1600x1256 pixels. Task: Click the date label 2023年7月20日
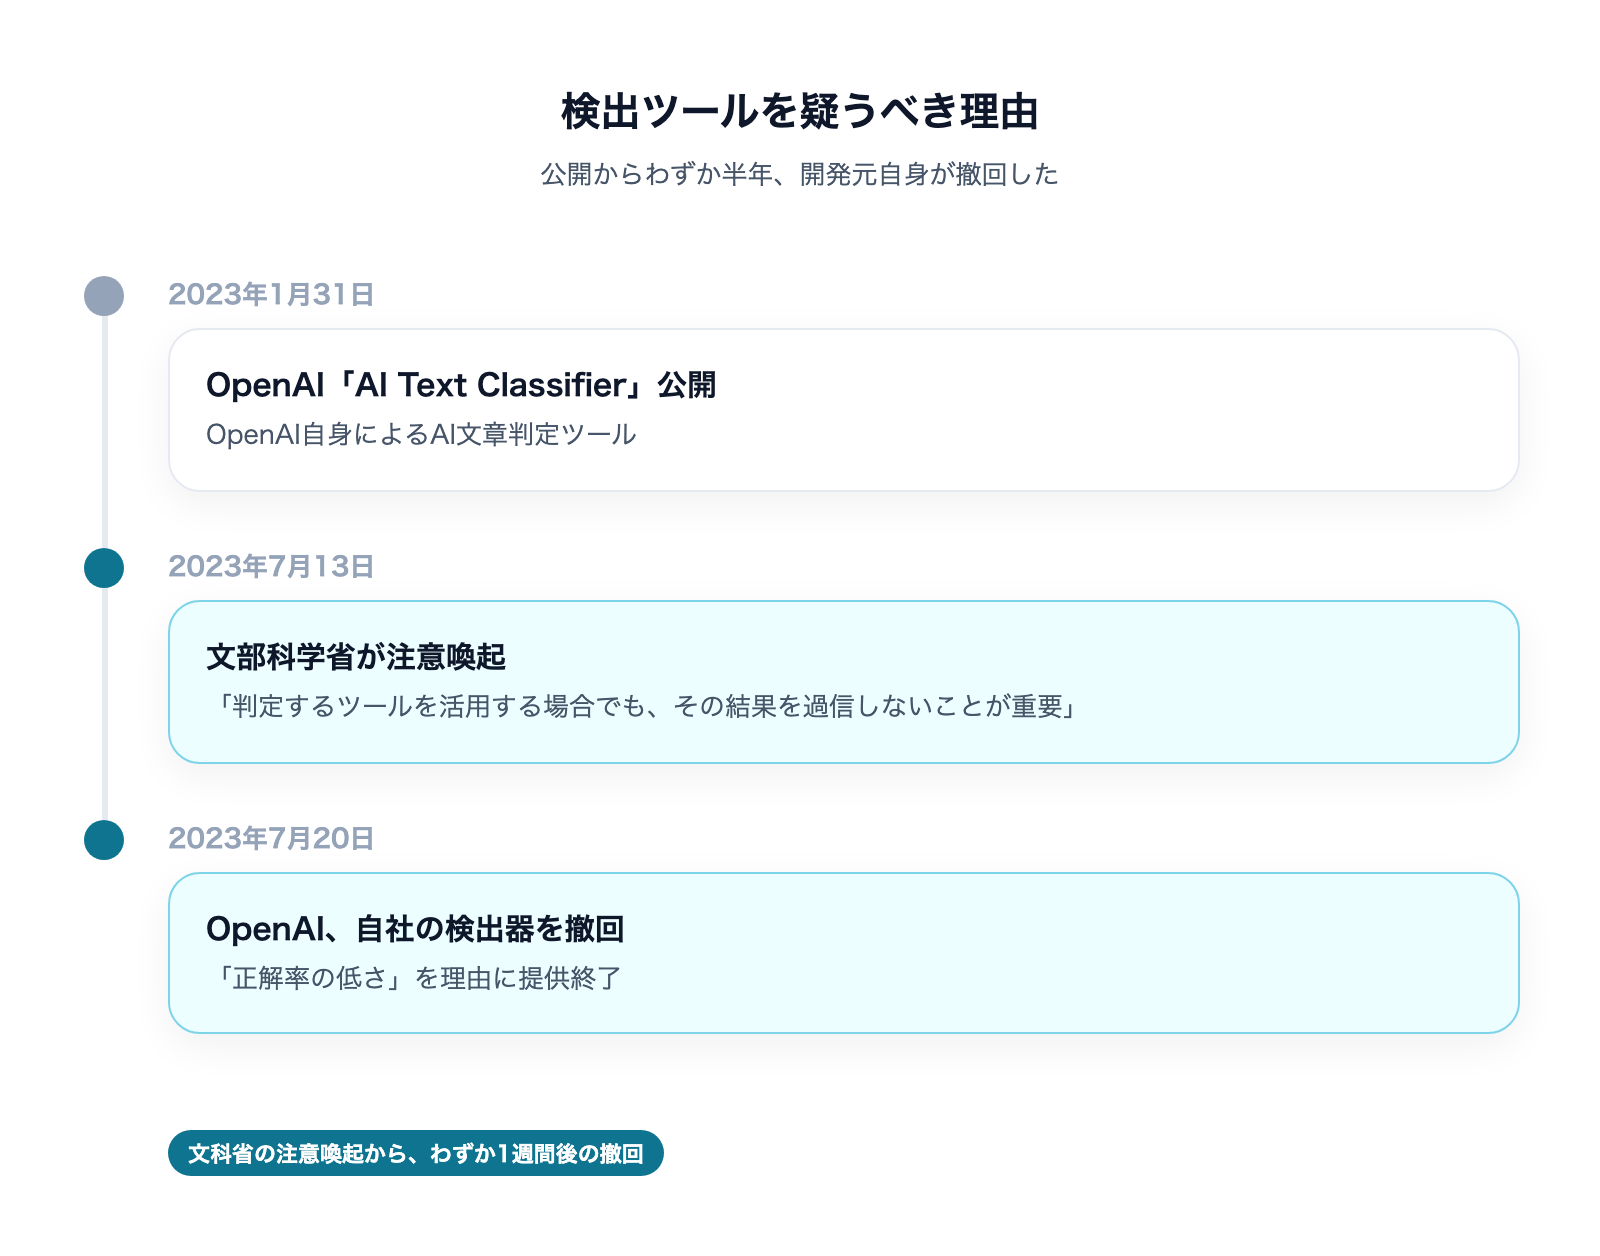[x=271, y=838]
